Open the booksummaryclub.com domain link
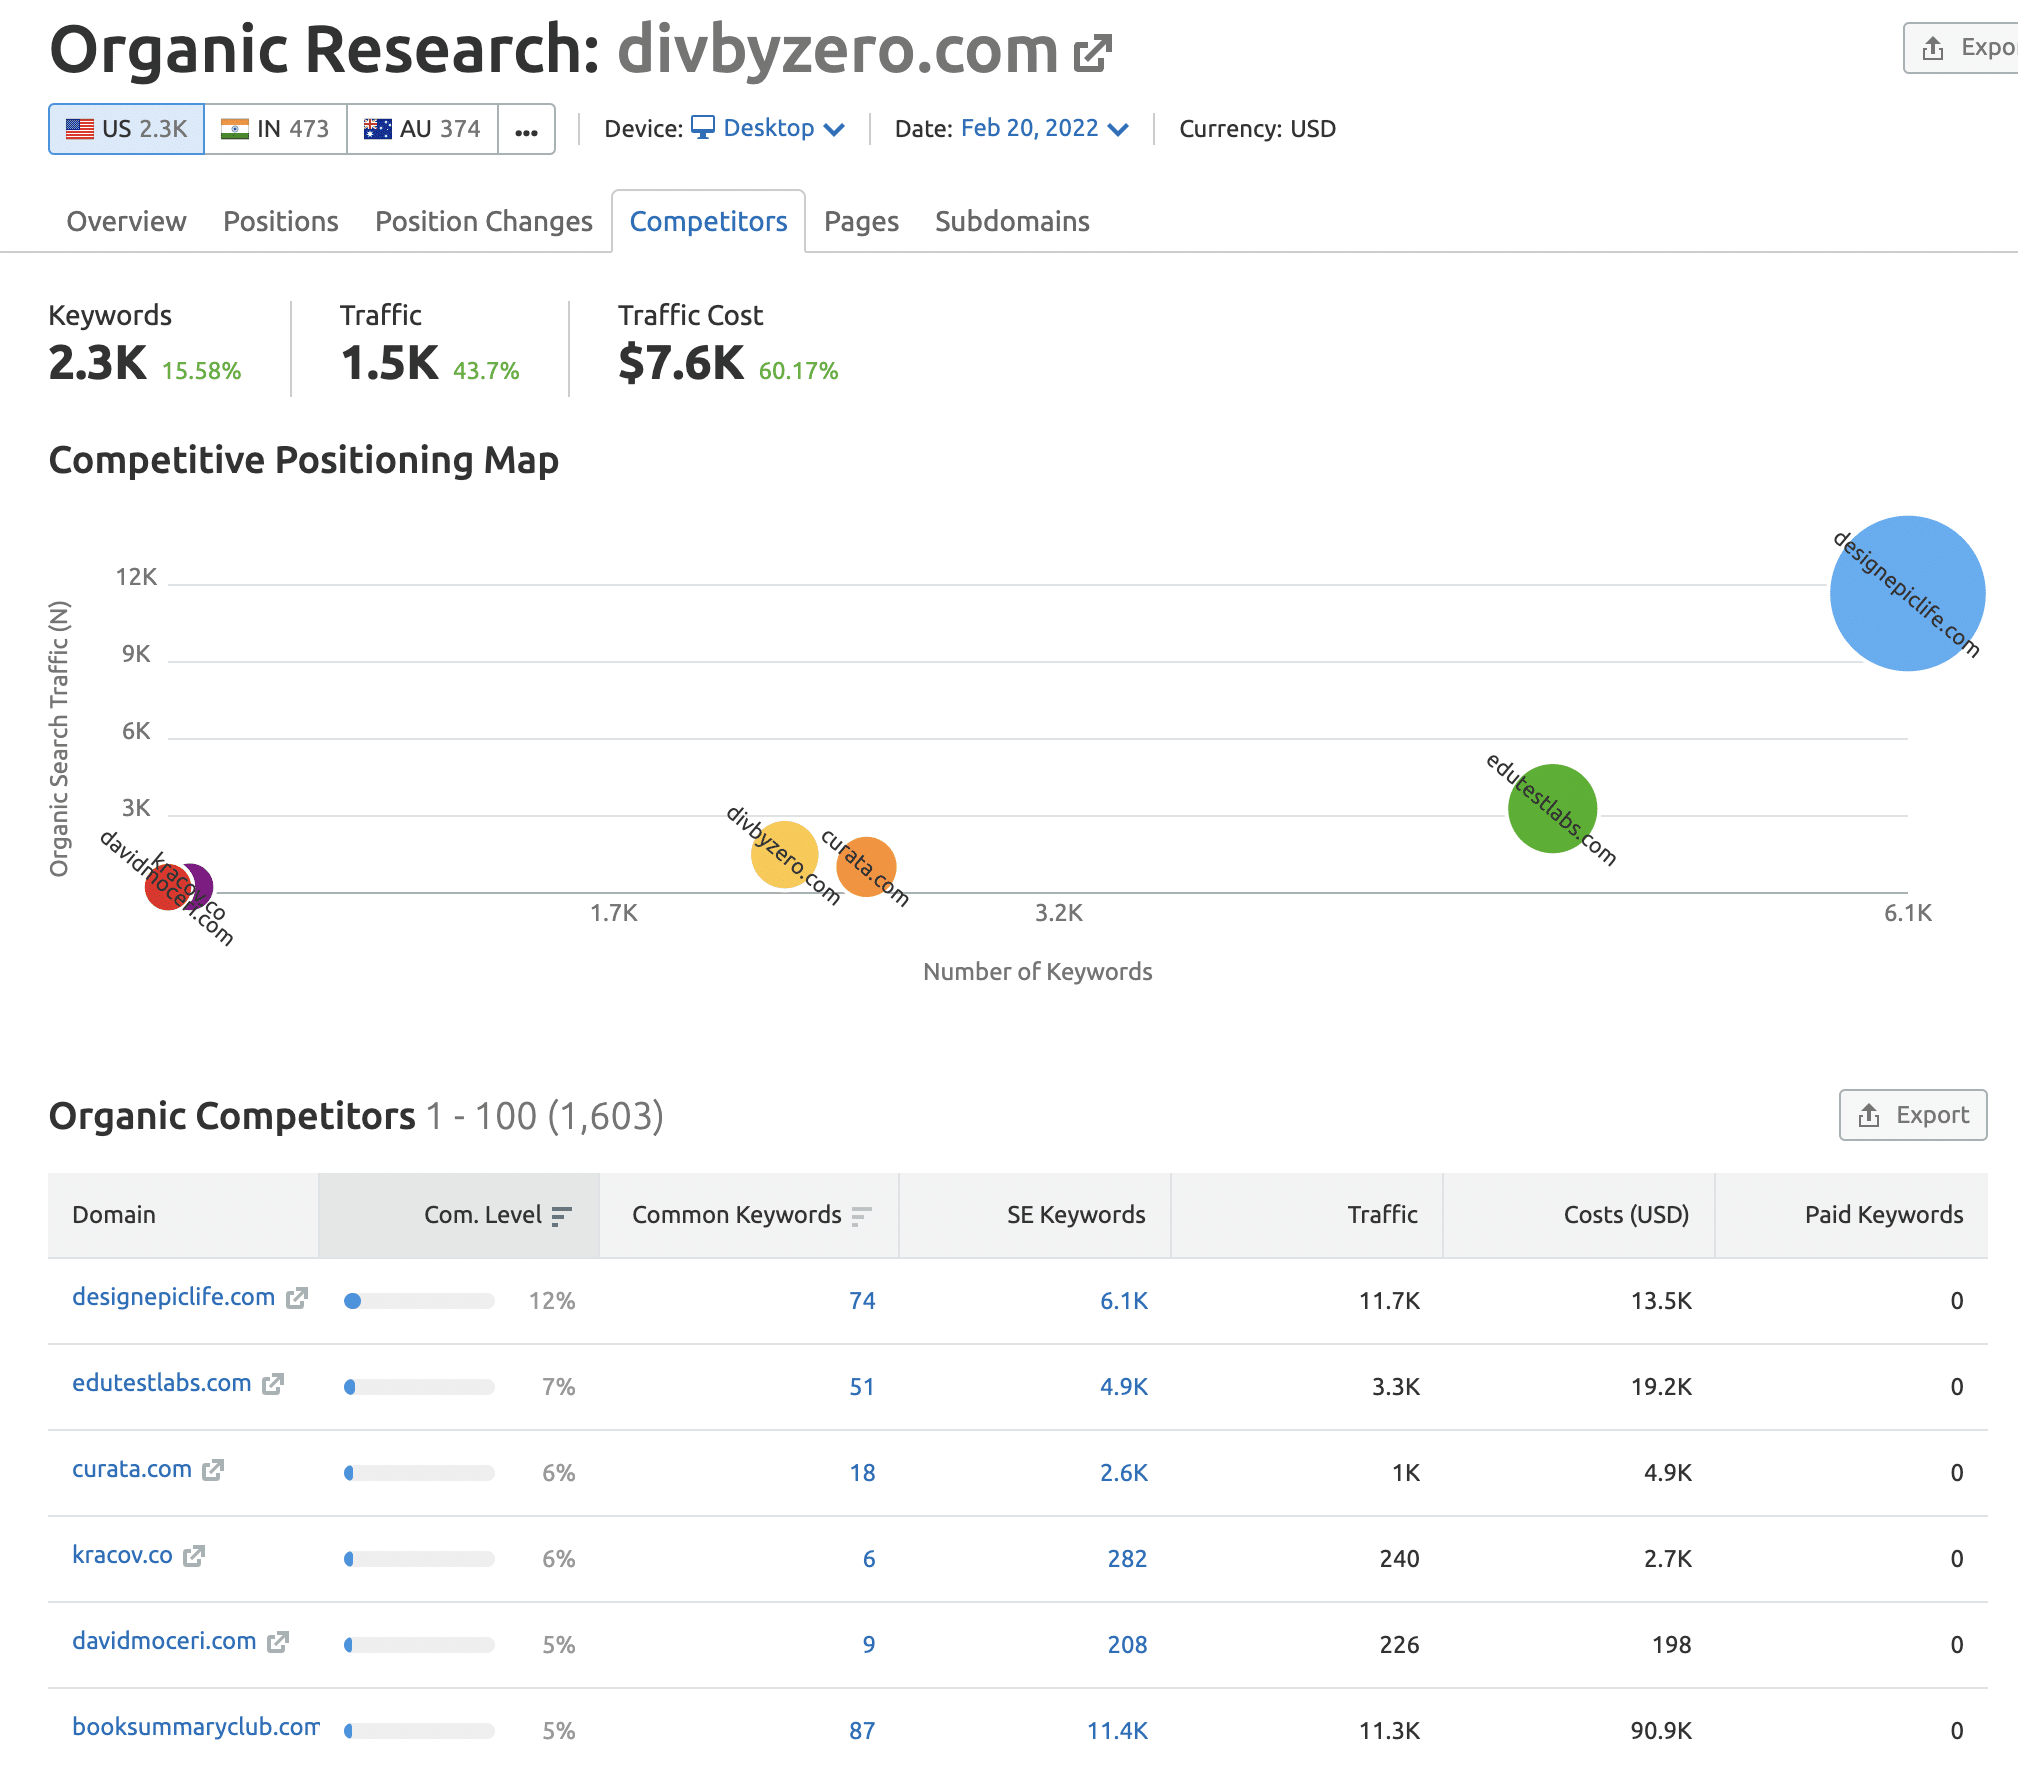This screenshot has height=1772, width=2018. [196, 1727]
